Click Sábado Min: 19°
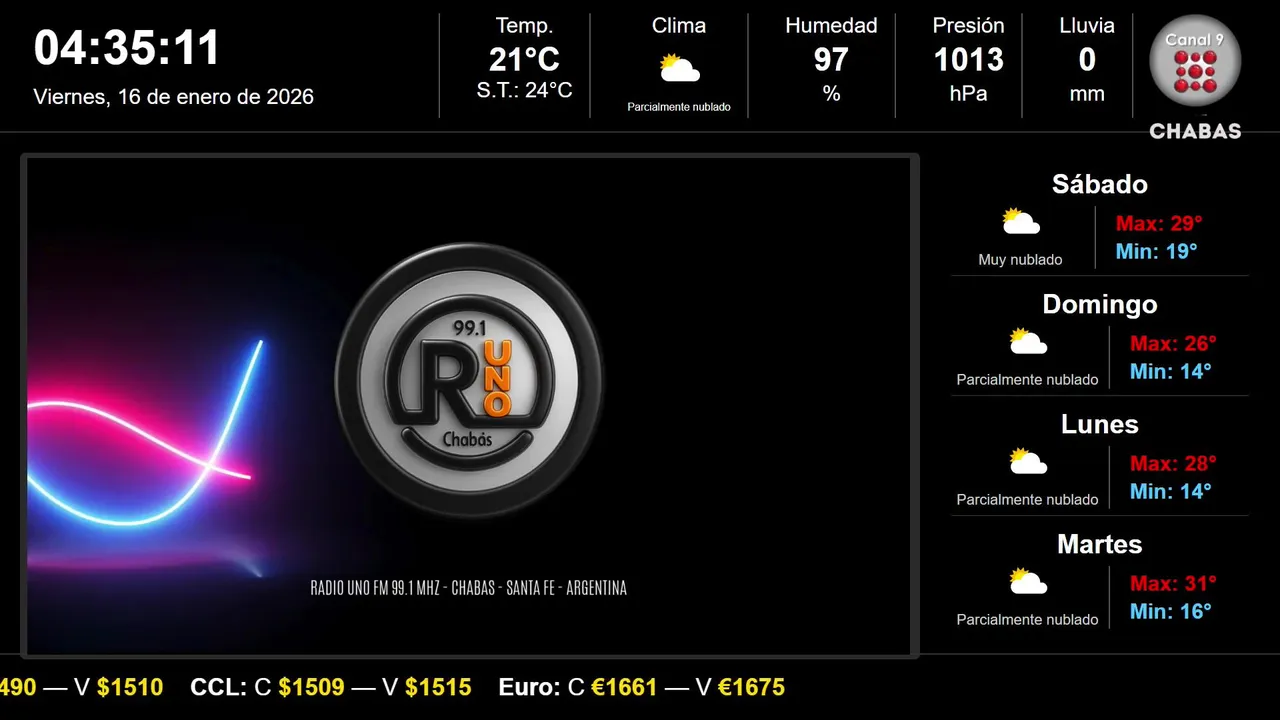Image resolution: width=1280 pixels, height=720 pixels. (1156, 251)
